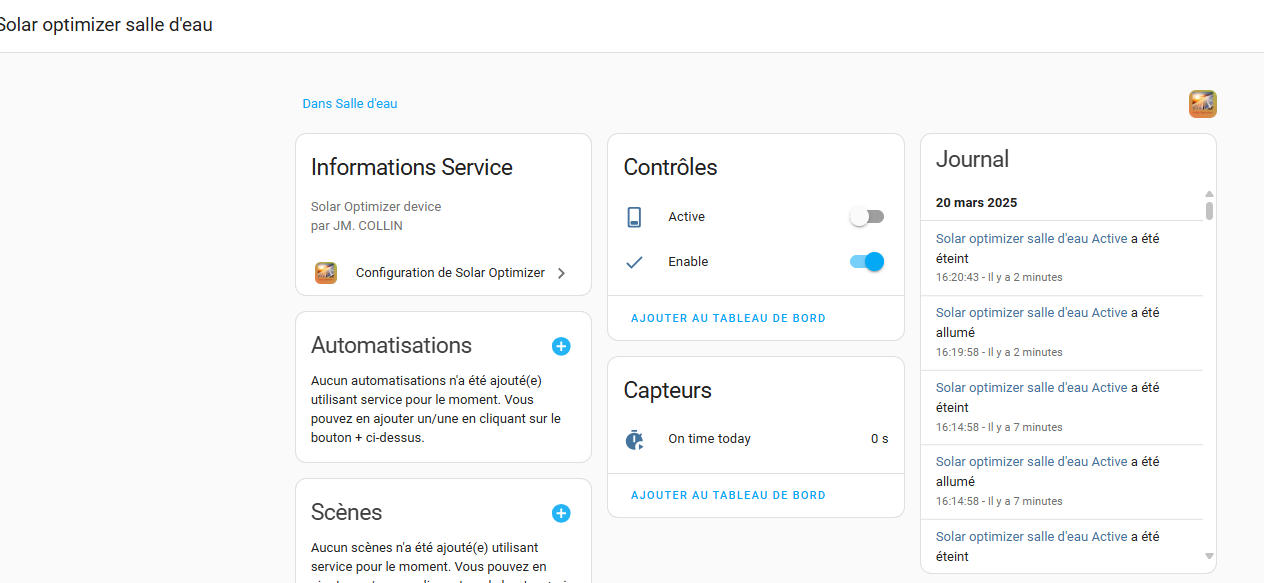Click the Automatisations heading

pos(391,346)
